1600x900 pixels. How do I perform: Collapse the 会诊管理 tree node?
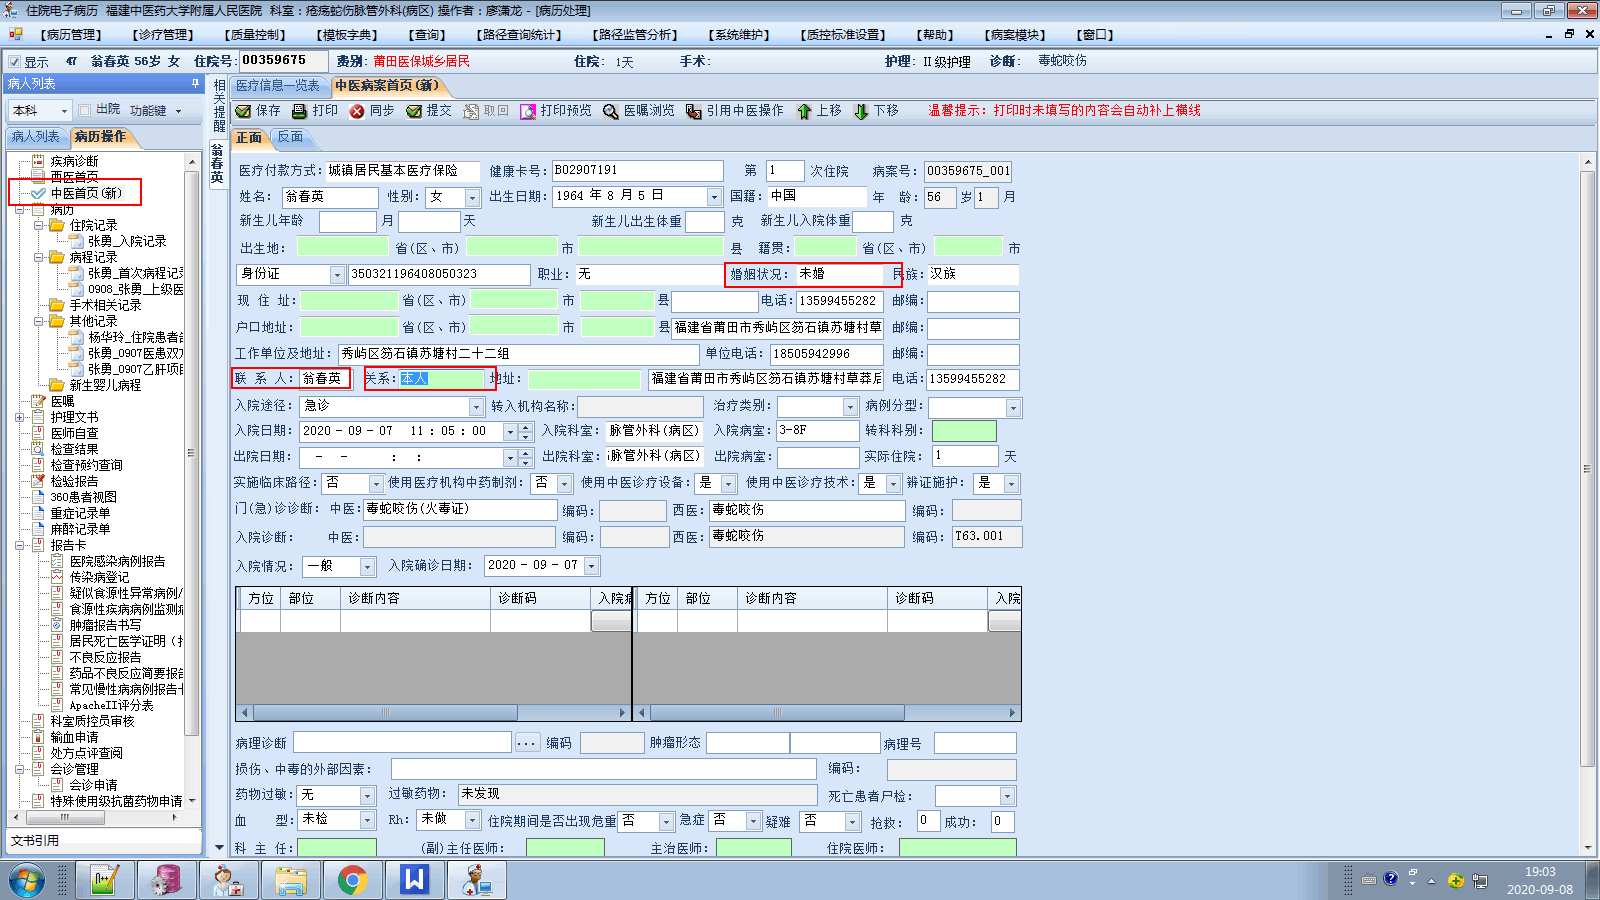[19, 770]
